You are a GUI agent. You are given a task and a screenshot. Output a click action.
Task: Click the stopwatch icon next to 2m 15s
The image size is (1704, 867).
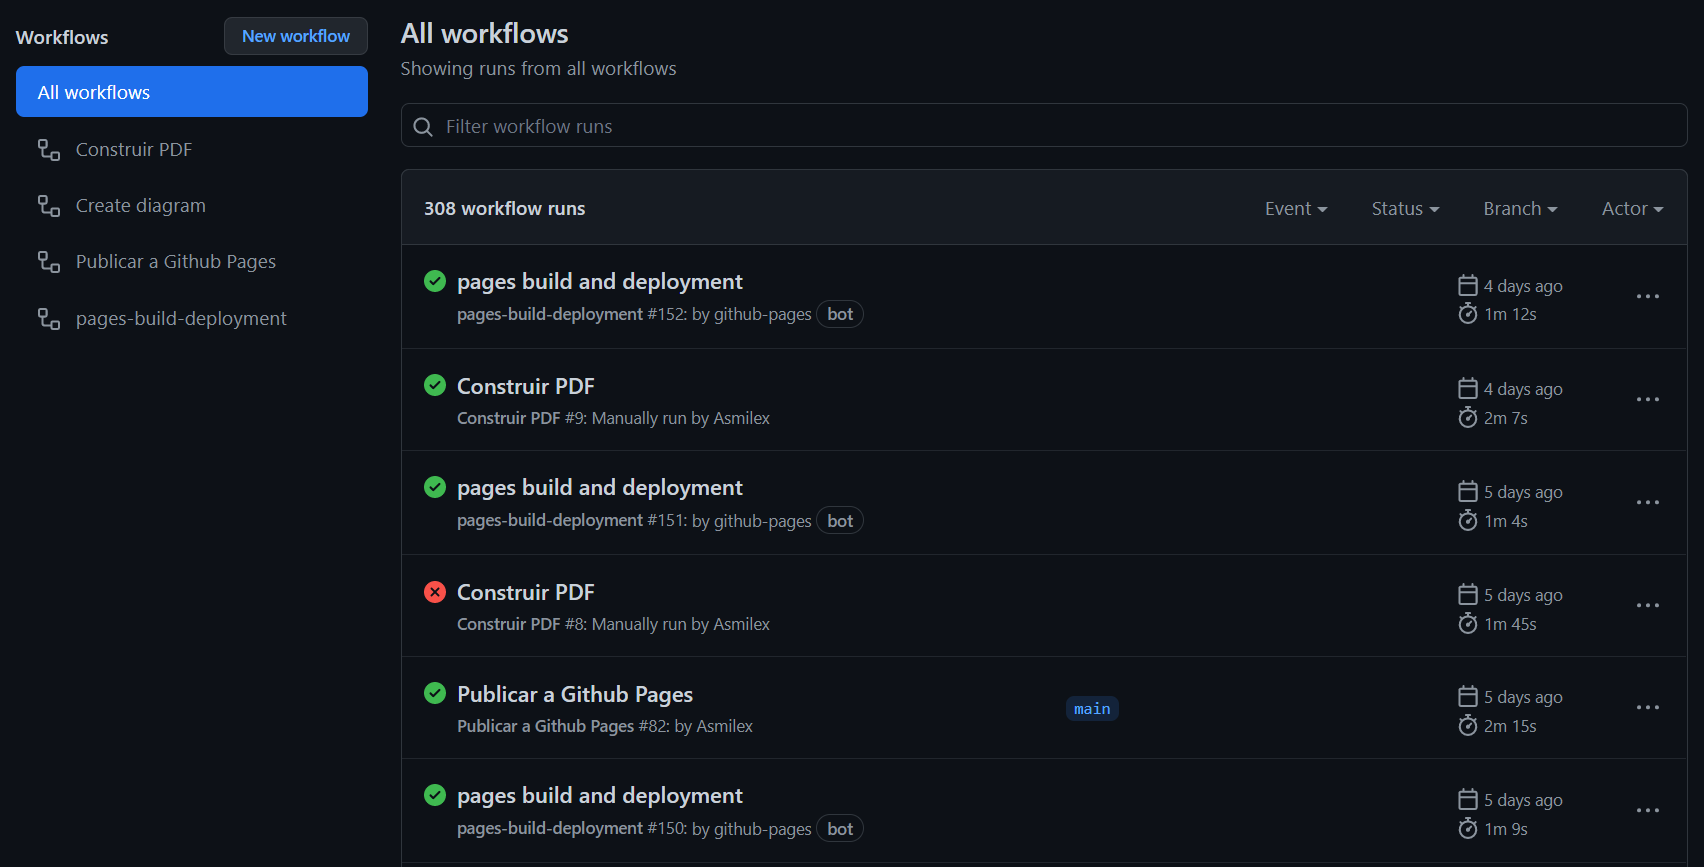[x=1468, y=726]
